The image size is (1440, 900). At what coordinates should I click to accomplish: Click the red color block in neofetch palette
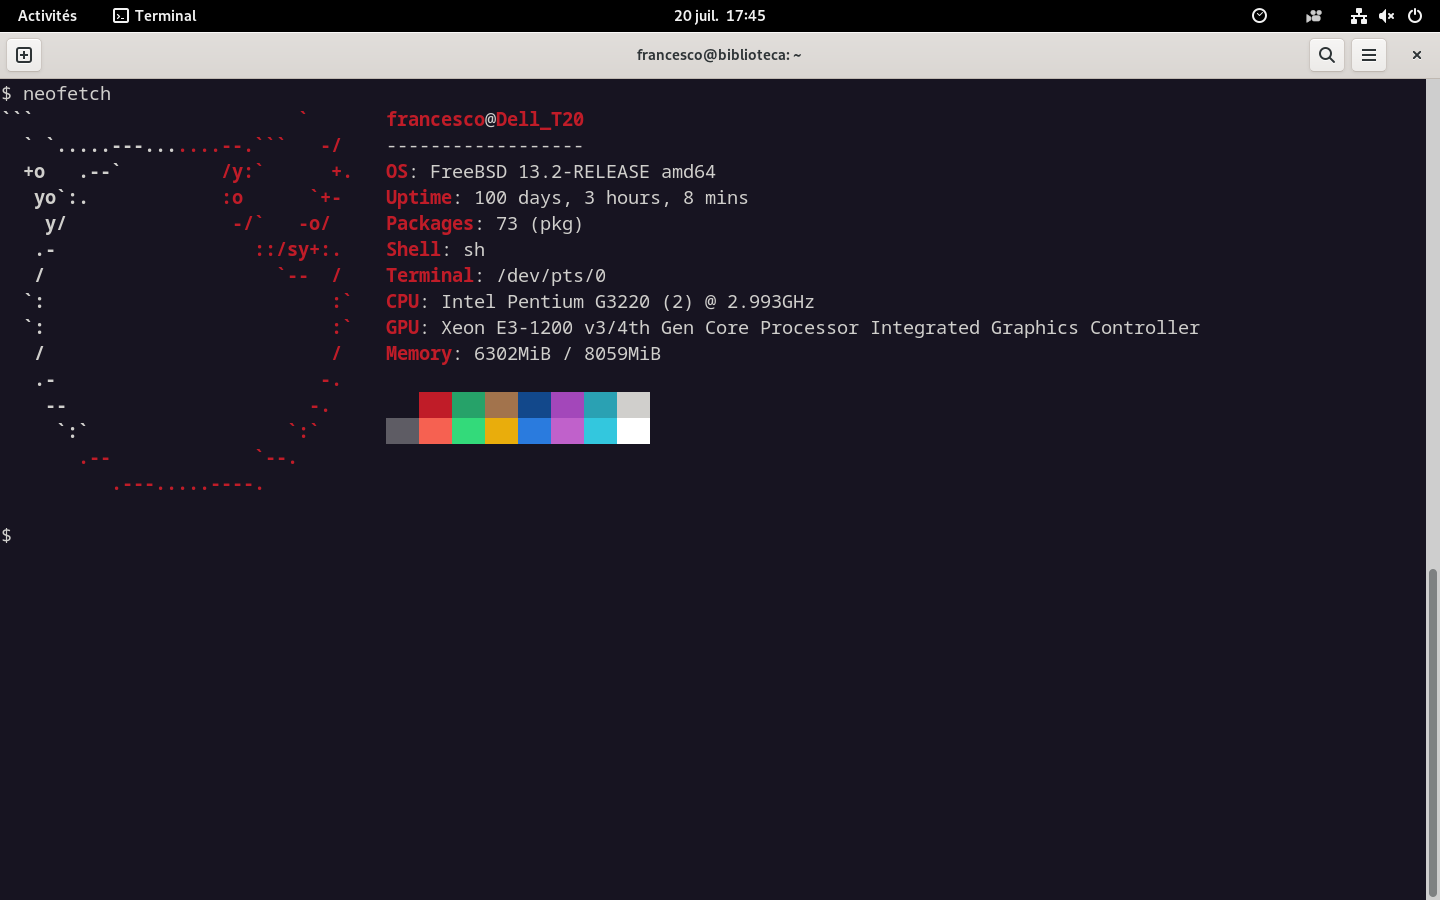pyautogui.click(x=435, y=405)
